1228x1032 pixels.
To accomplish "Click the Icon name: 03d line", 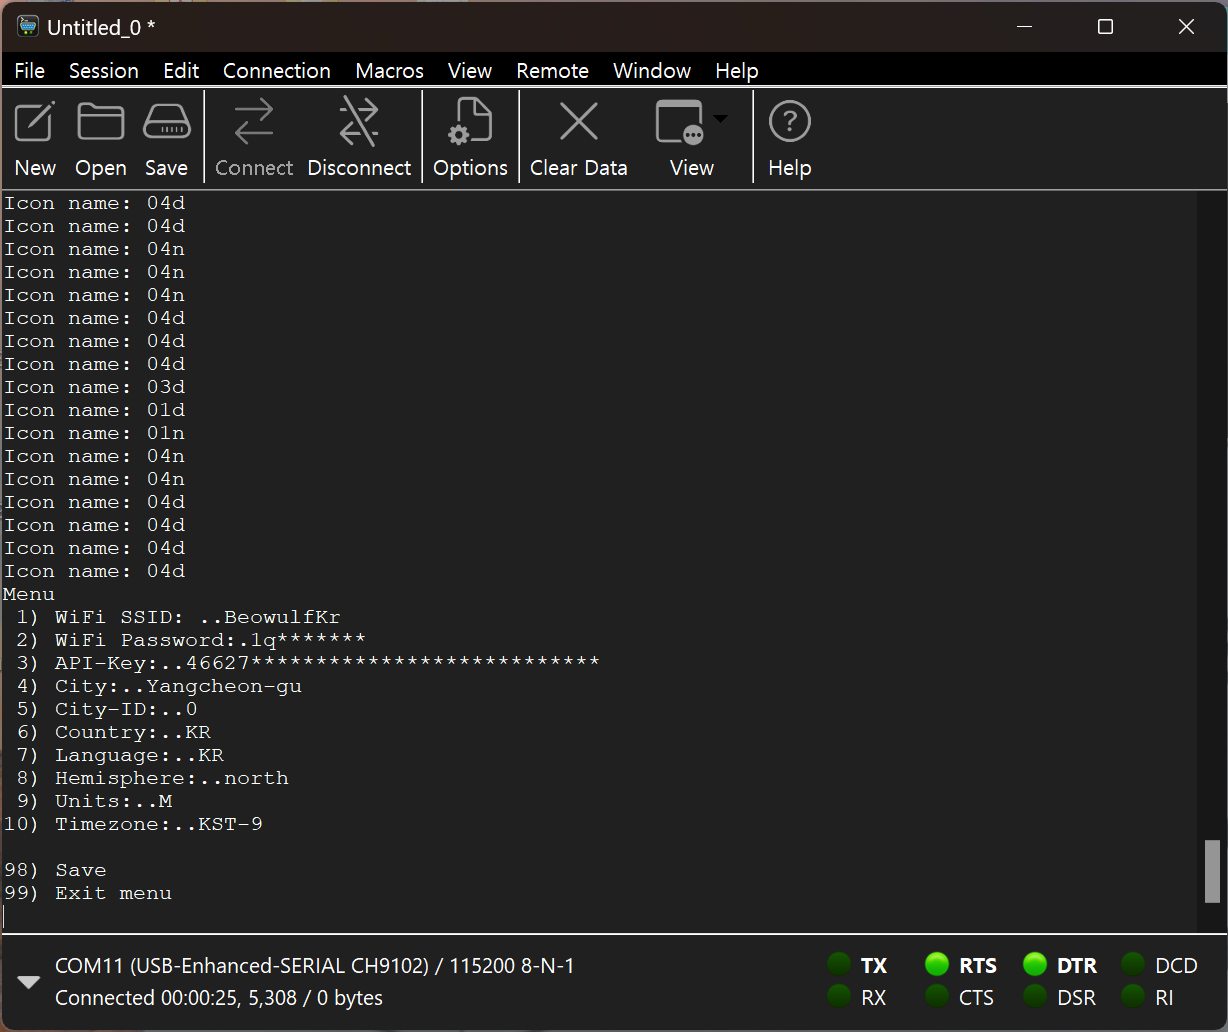I will click(95, 387).
